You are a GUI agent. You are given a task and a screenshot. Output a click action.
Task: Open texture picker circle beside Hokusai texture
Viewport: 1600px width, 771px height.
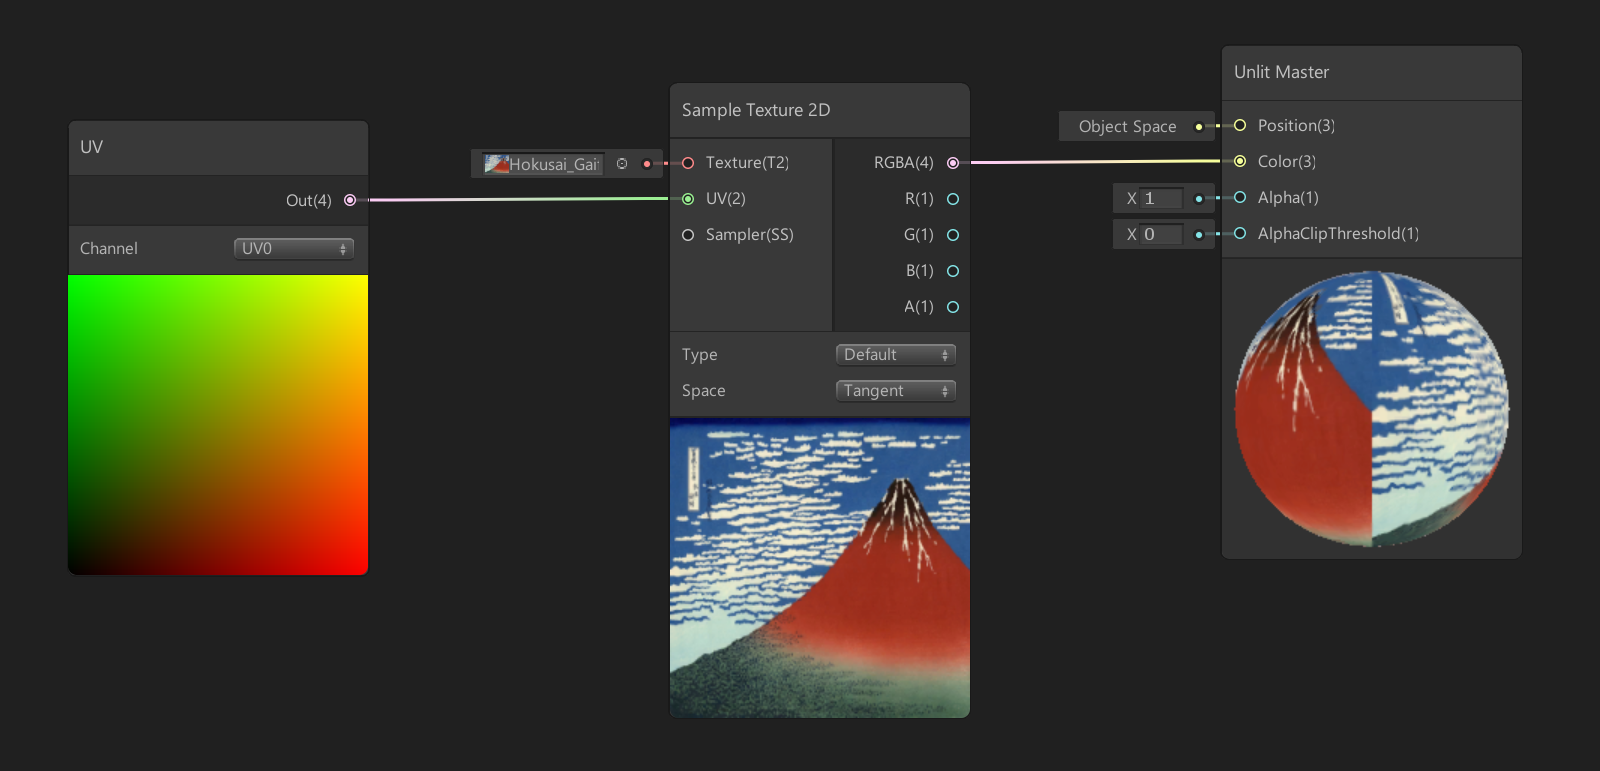(622, 164)
